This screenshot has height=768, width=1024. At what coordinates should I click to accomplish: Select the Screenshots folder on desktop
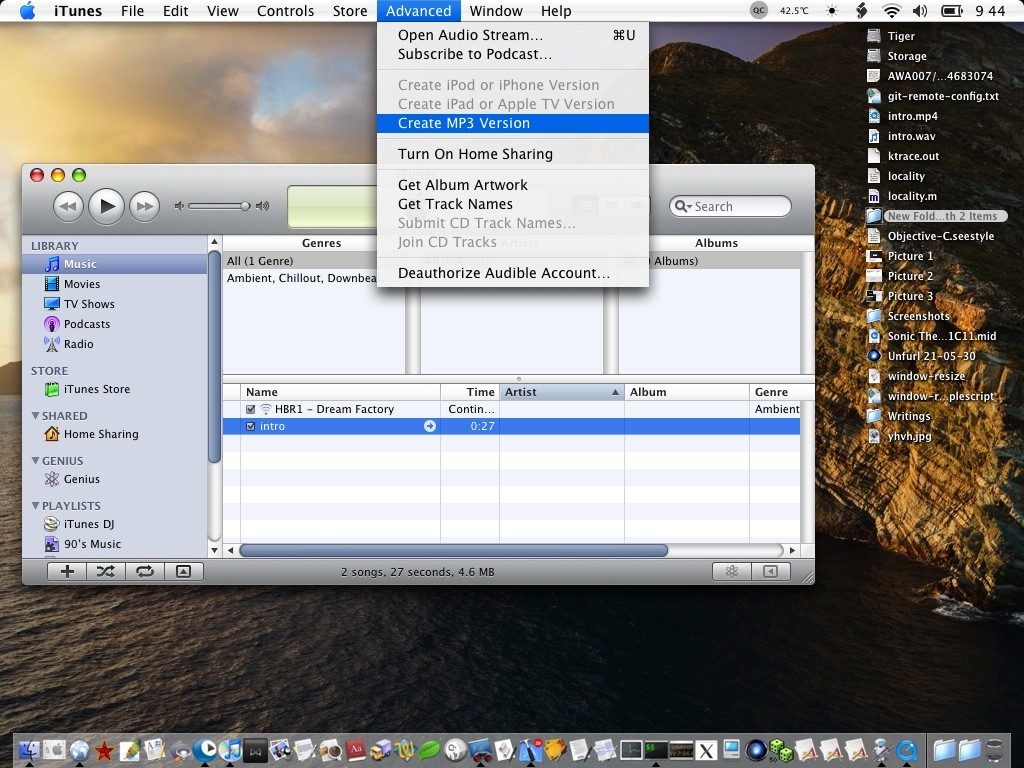(x=908, y=316)
